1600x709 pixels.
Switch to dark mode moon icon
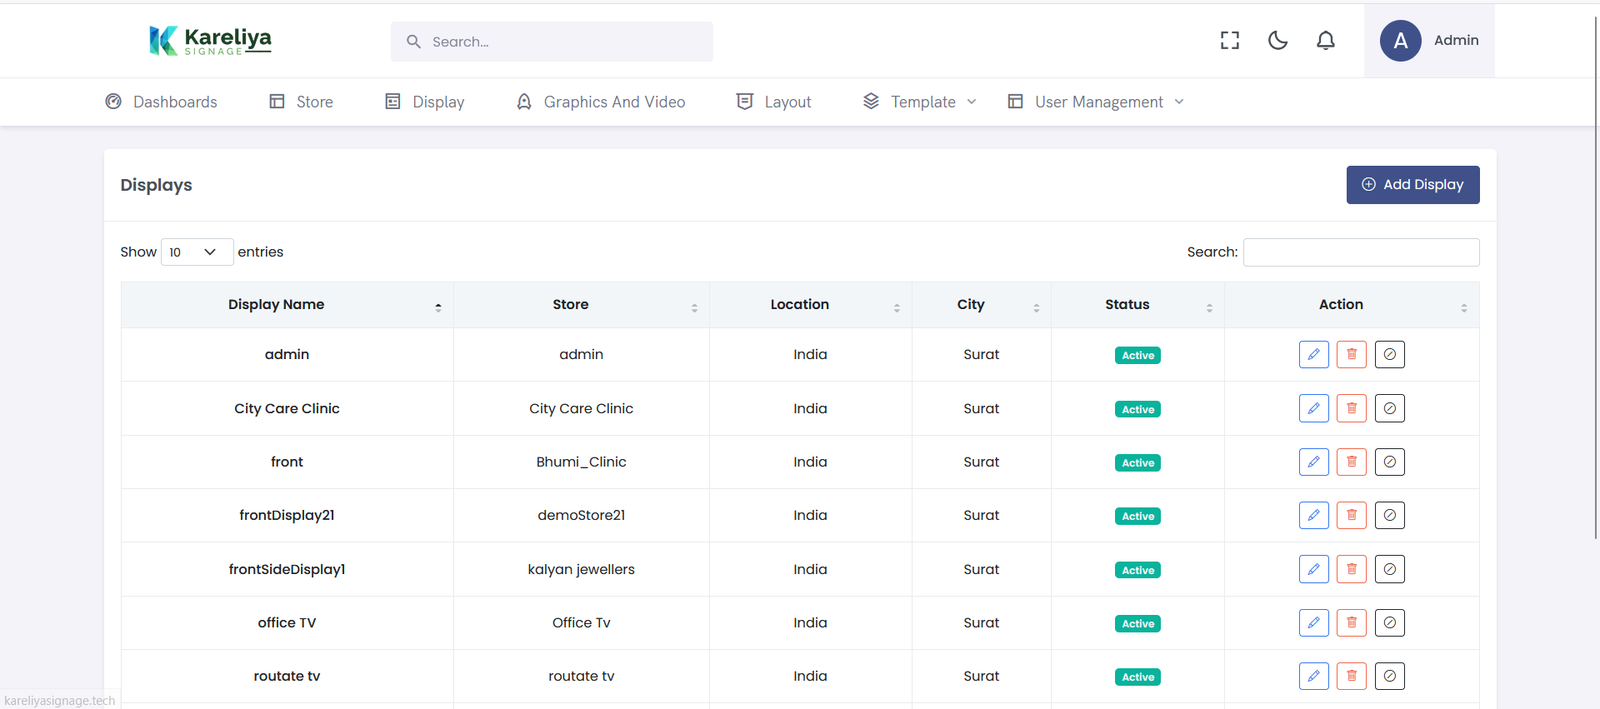click(1278, 40)
